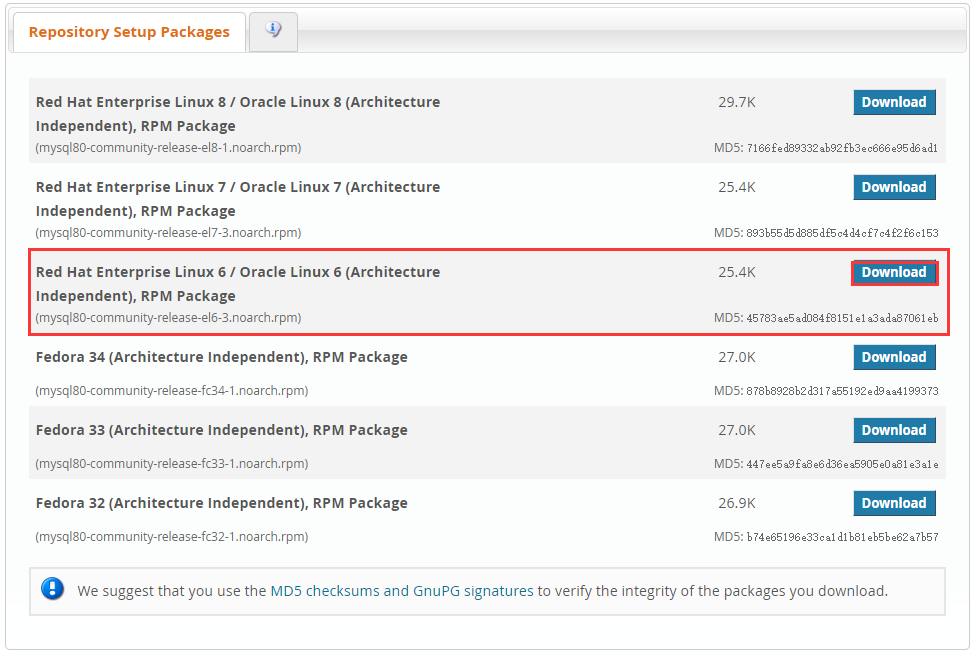Open the info icon tab

(273, 31)
